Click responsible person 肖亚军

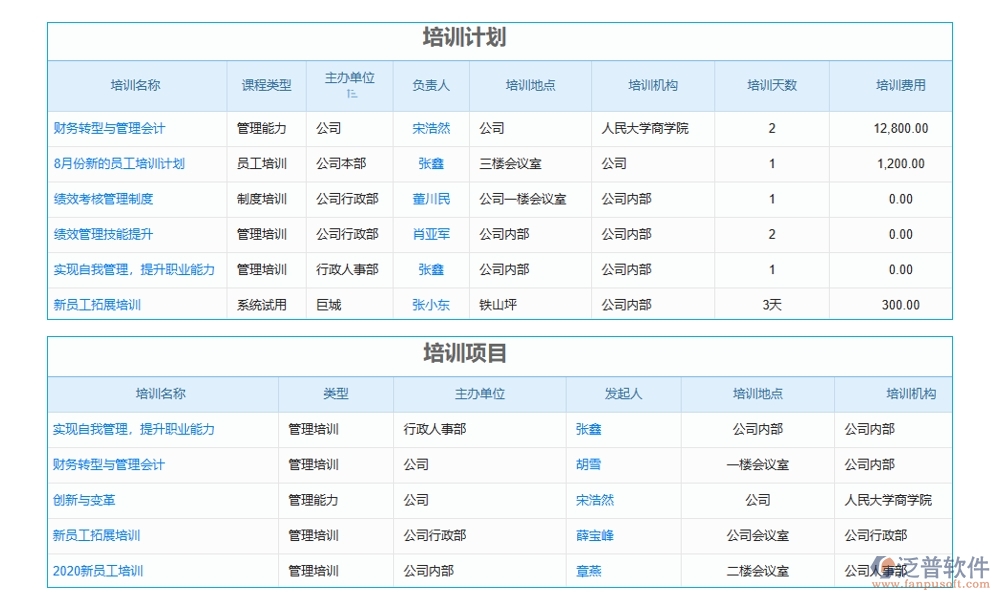click(430, 234)
